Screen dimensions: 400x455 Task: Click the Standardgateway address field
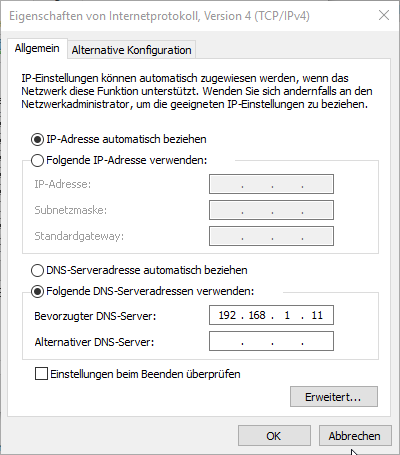click(x=271, y=236)
